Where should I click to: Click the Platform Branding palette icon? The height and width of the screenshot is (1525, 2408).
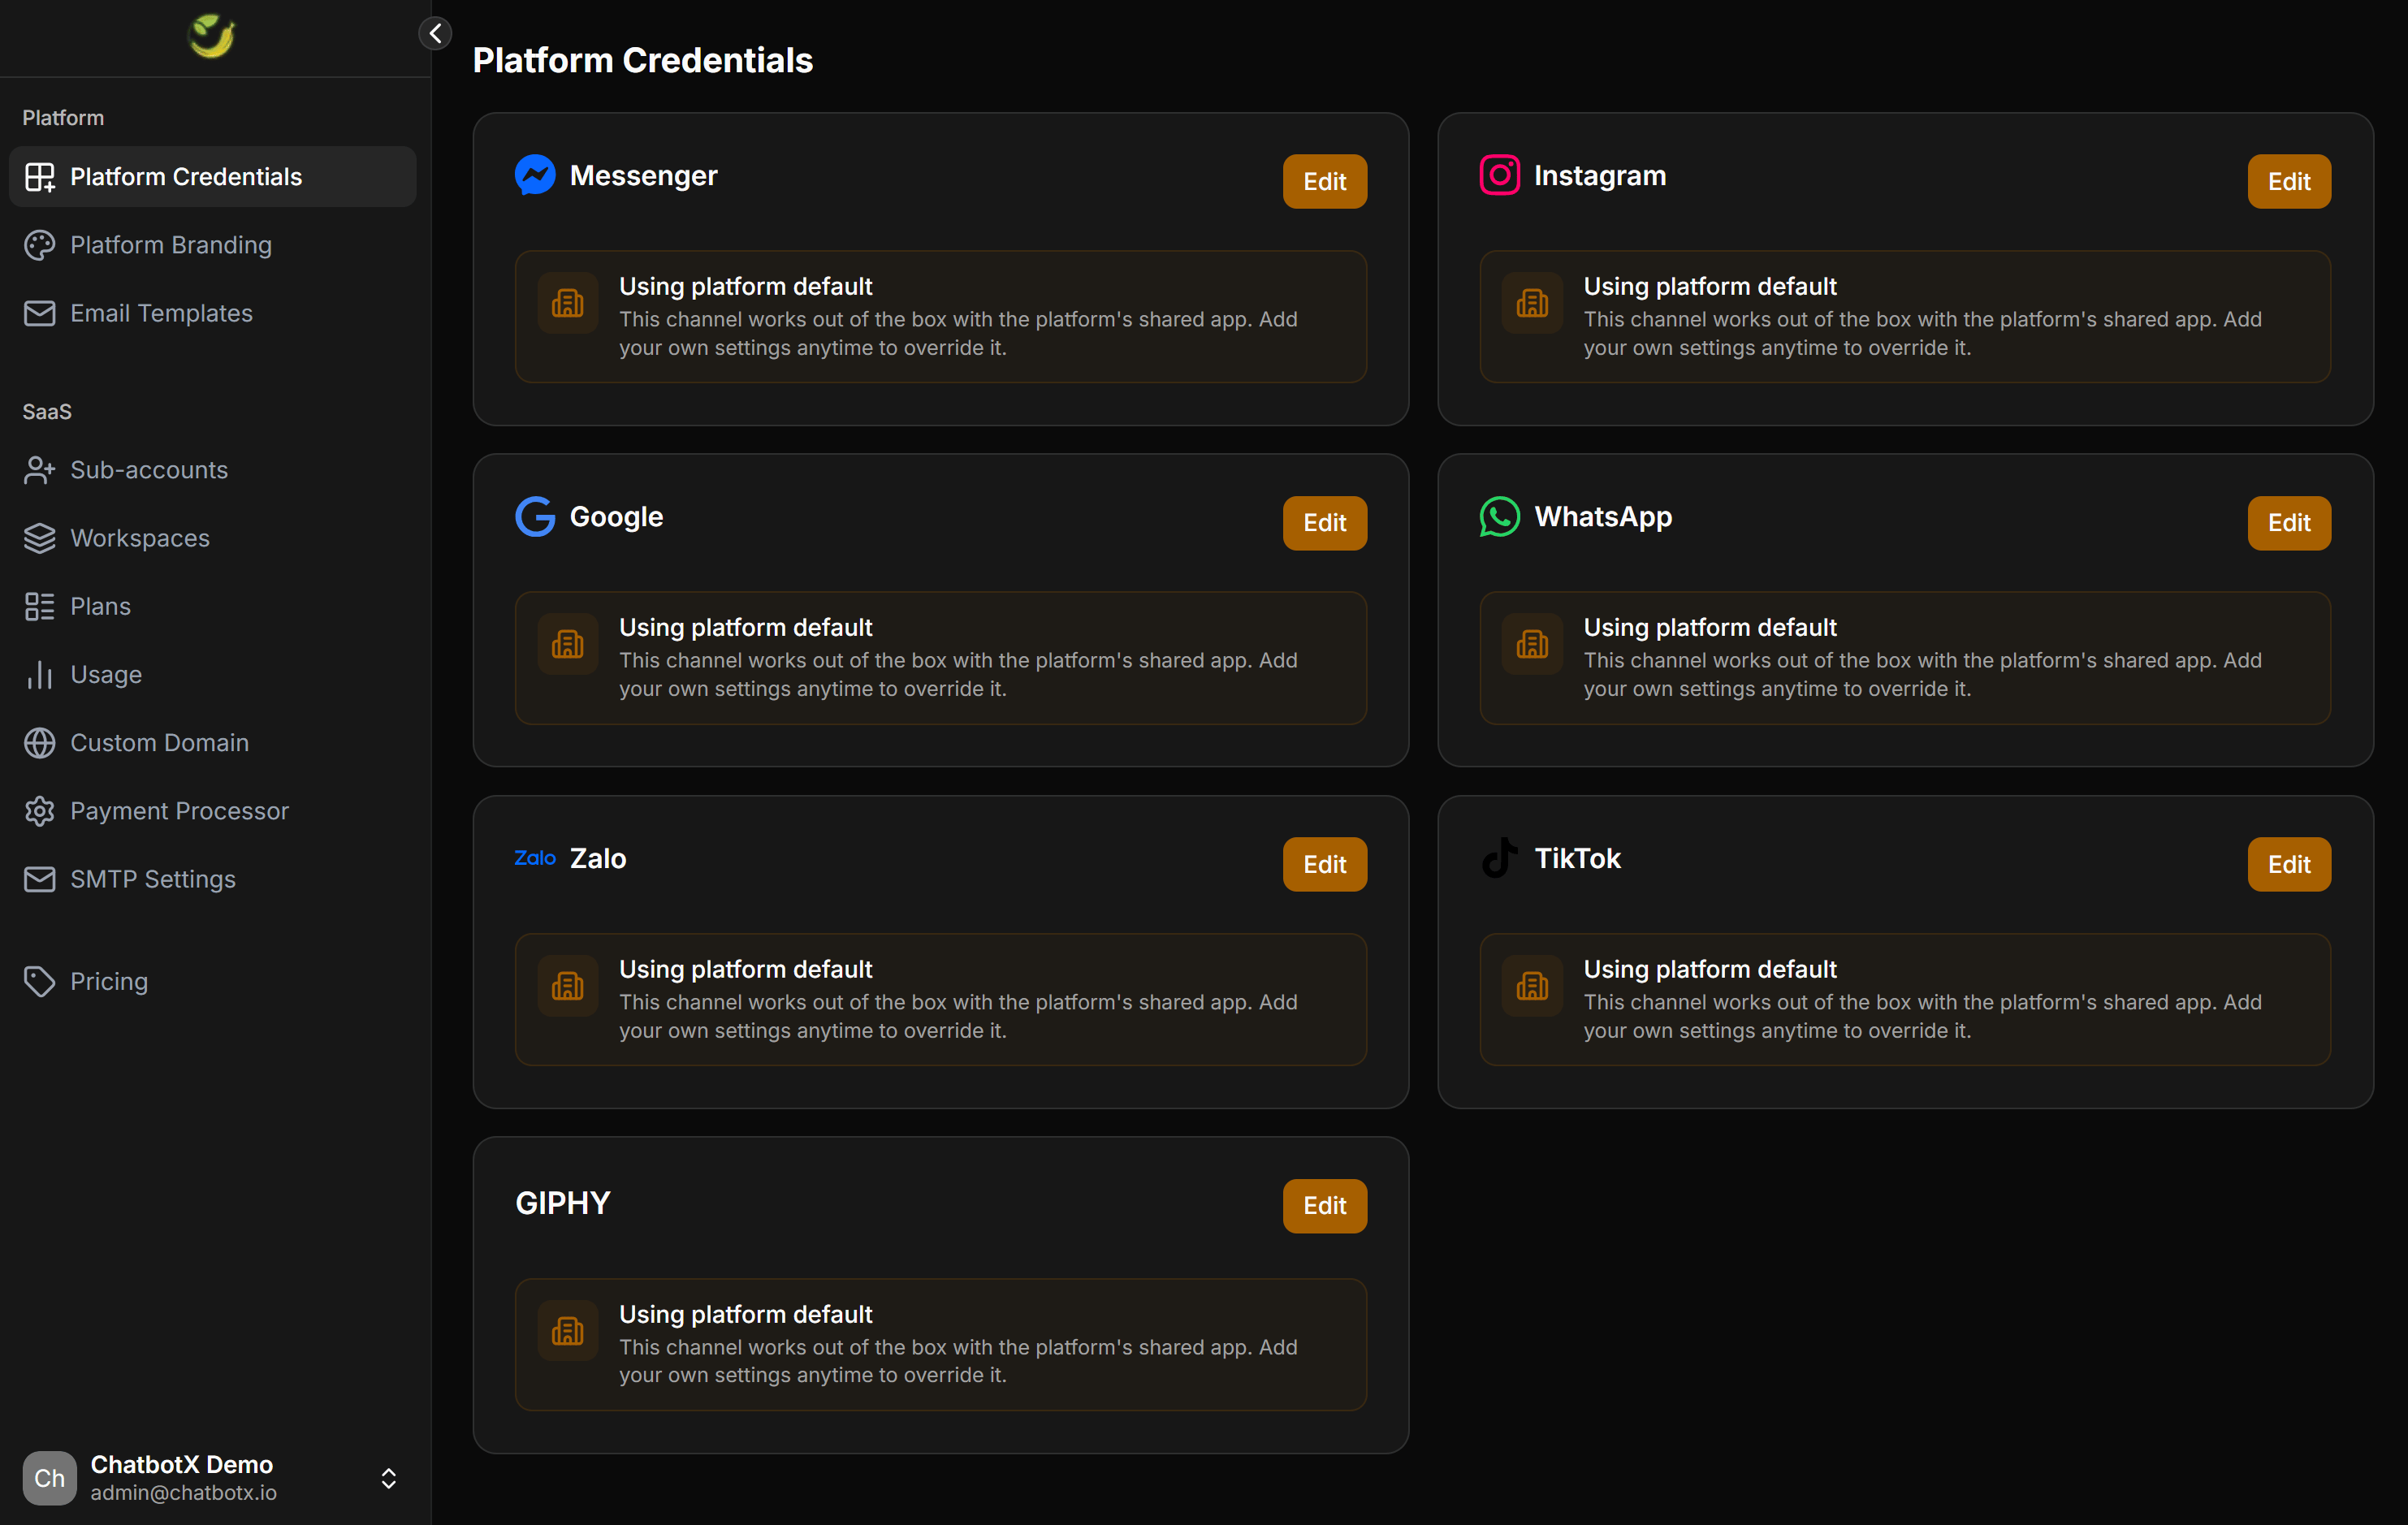coord(40,245)
